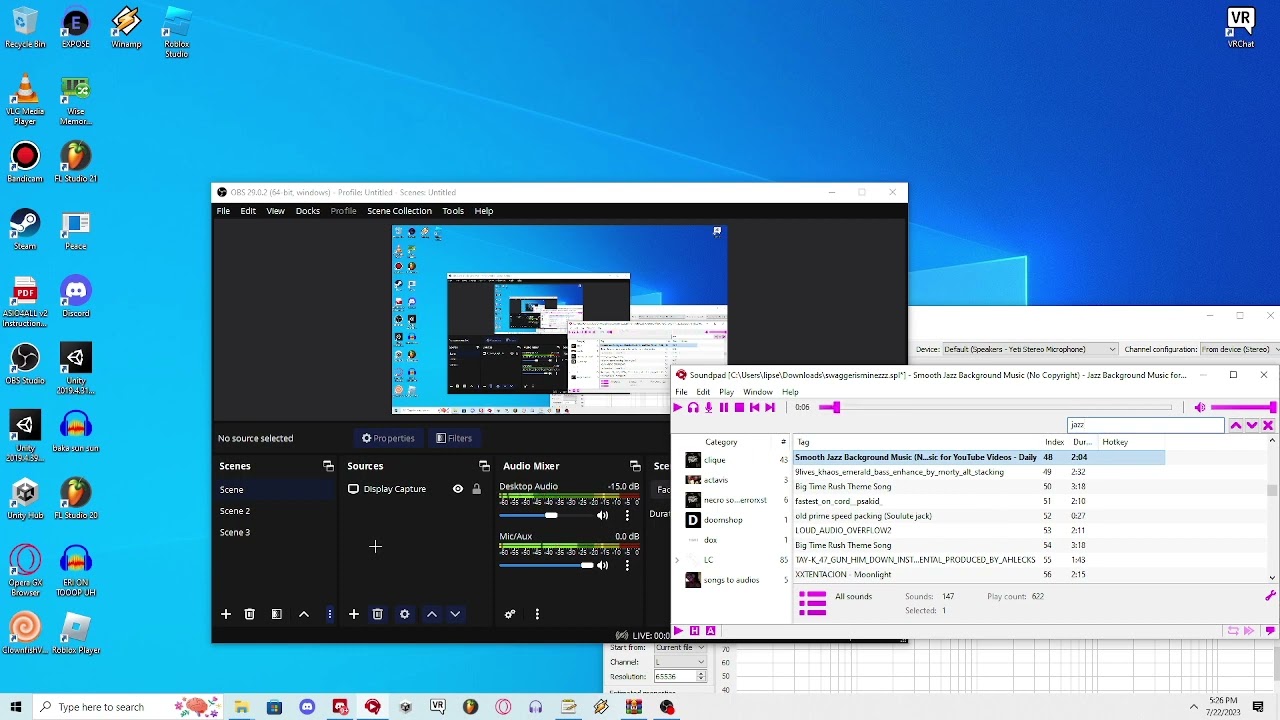The height and width of the screenshot is (720, 1280).
Task: Click Soundpad microphone record icon
Action: 708,407
